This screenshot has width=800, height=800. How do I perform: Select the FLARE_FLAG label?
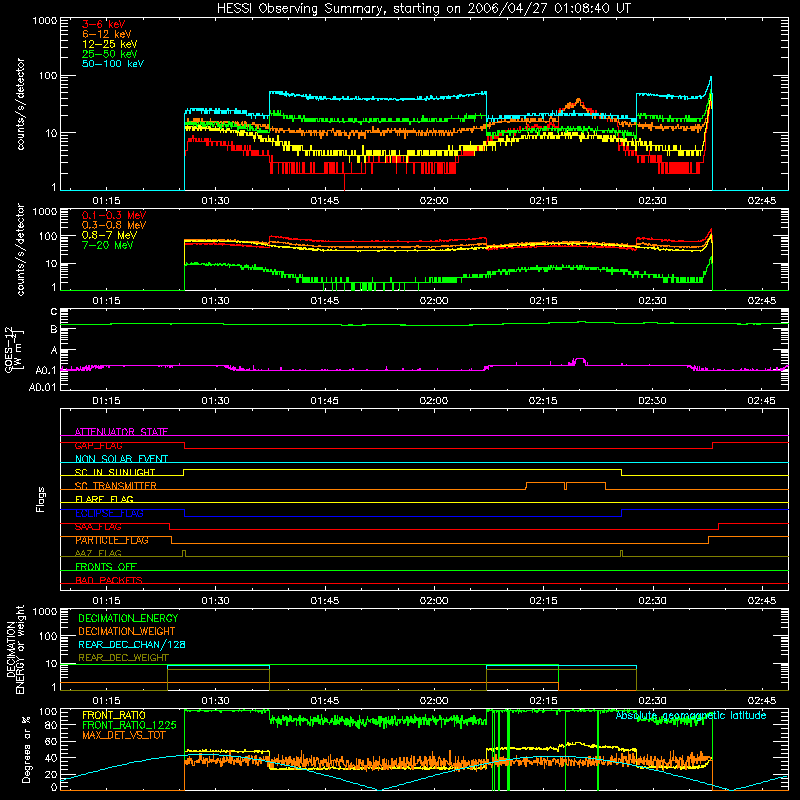click(x=104, y=499)
